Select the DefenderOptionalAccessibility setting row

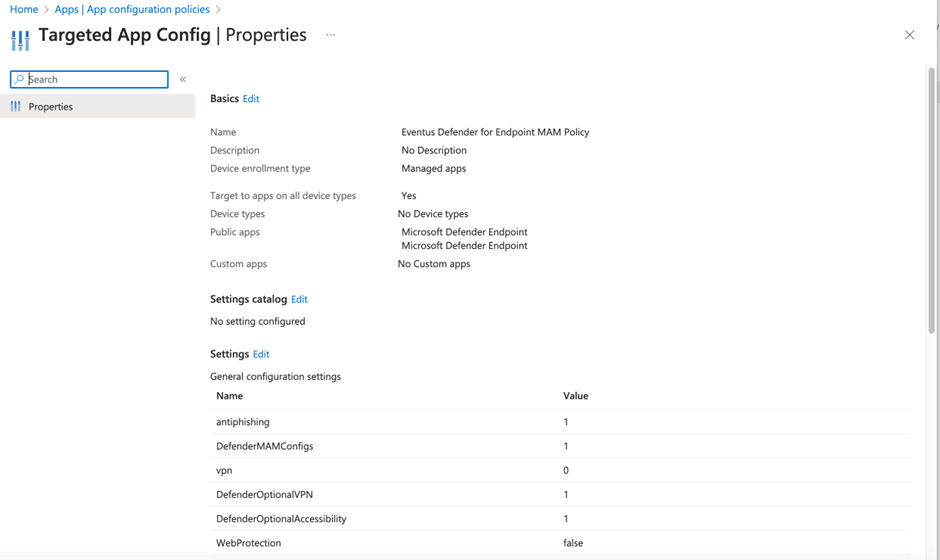pyautogui.click(x=560, y=519)
